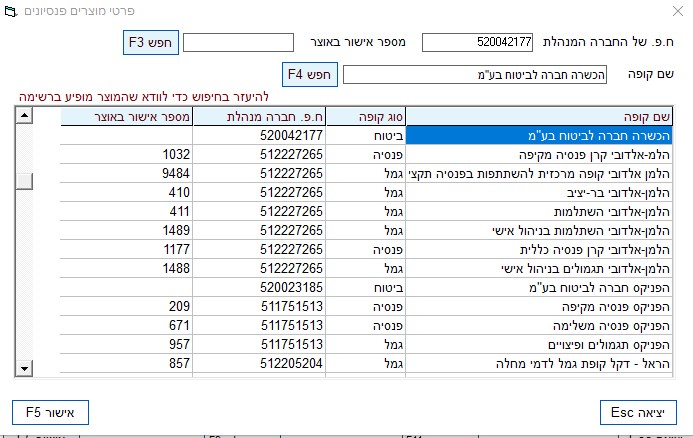Close the dialog with the X button
The width and height of the screenshot is (693, 438).
[x=678, y=11]
